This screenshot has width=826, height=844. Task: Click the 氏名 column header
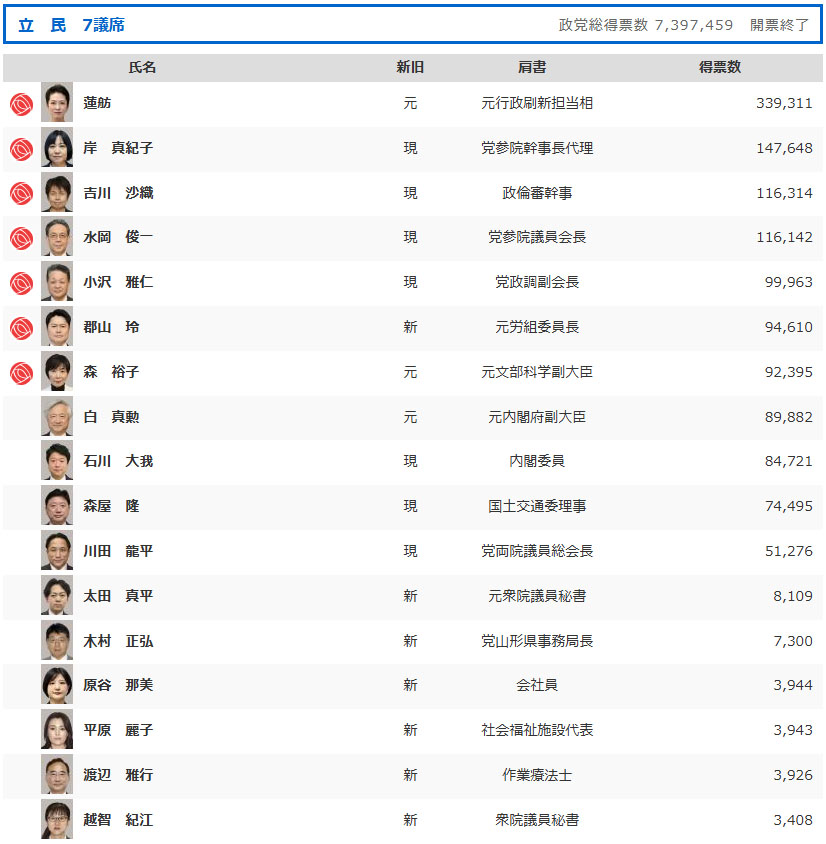[142, 67]
